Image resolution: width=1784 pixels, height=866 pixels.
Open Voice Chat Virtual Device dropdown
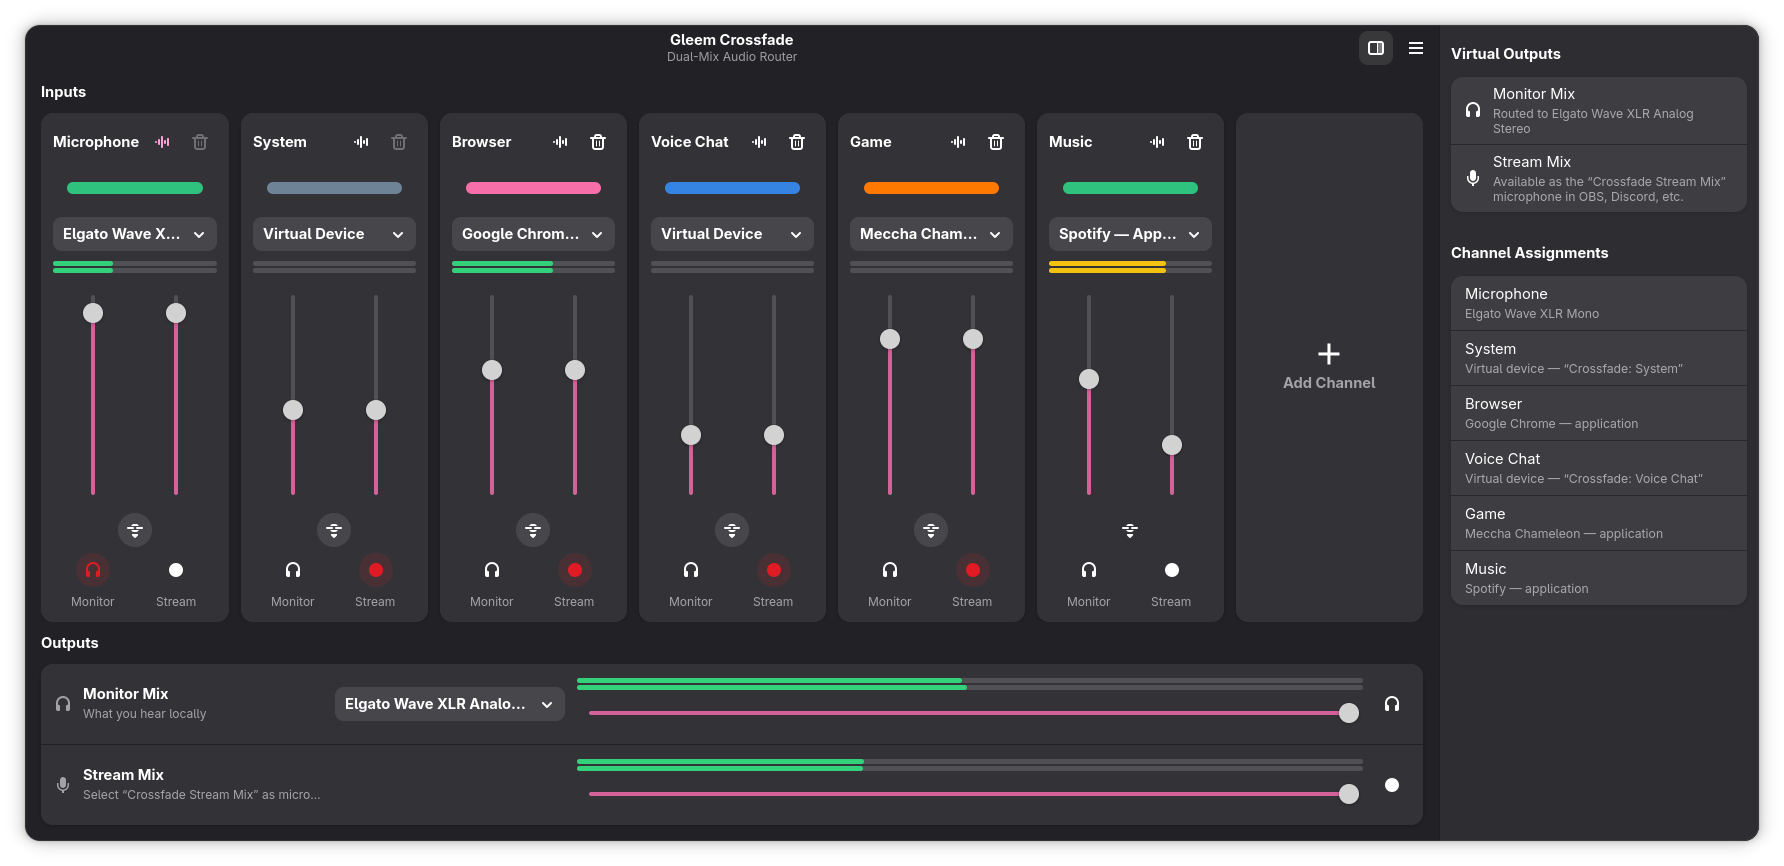pyautogui.click(x=732, y=234)
